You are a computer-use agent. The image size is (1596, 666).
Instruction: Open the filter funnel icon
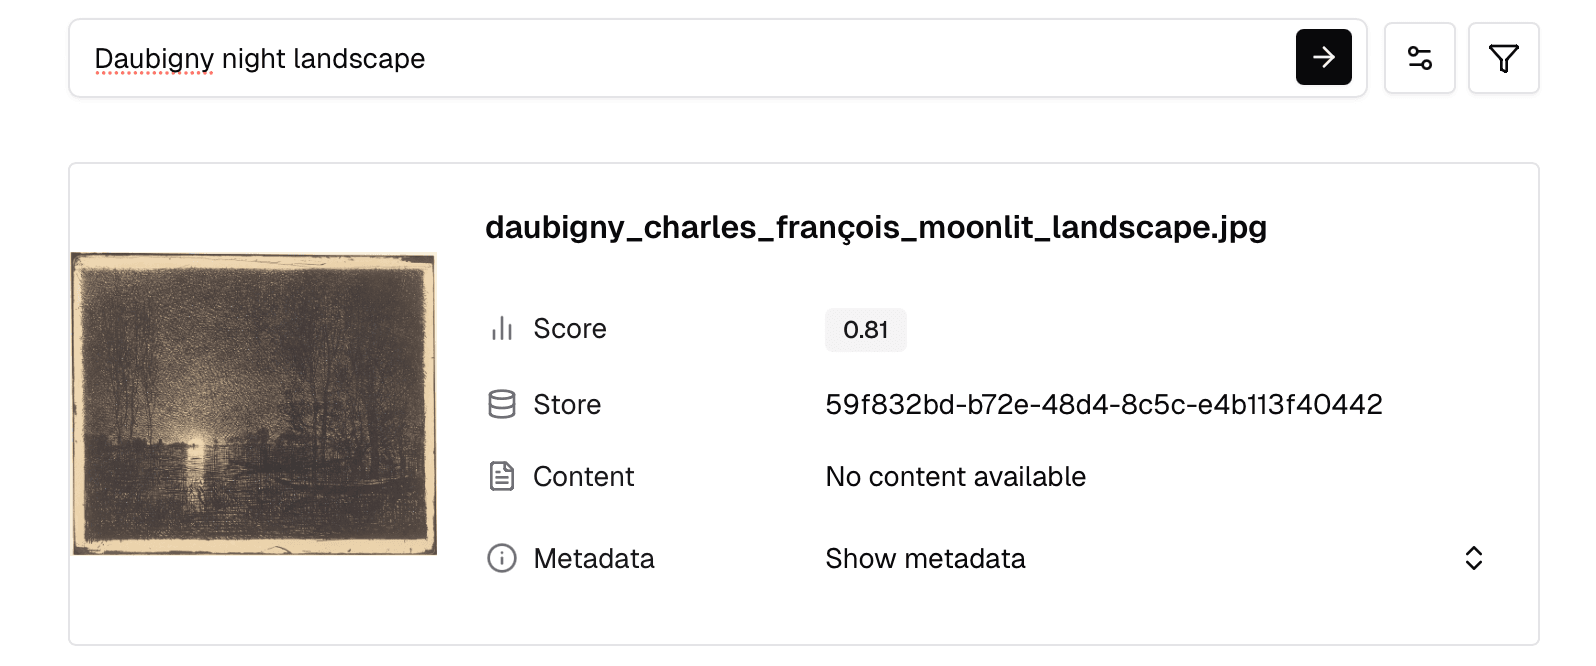[x=1503, y=58]
